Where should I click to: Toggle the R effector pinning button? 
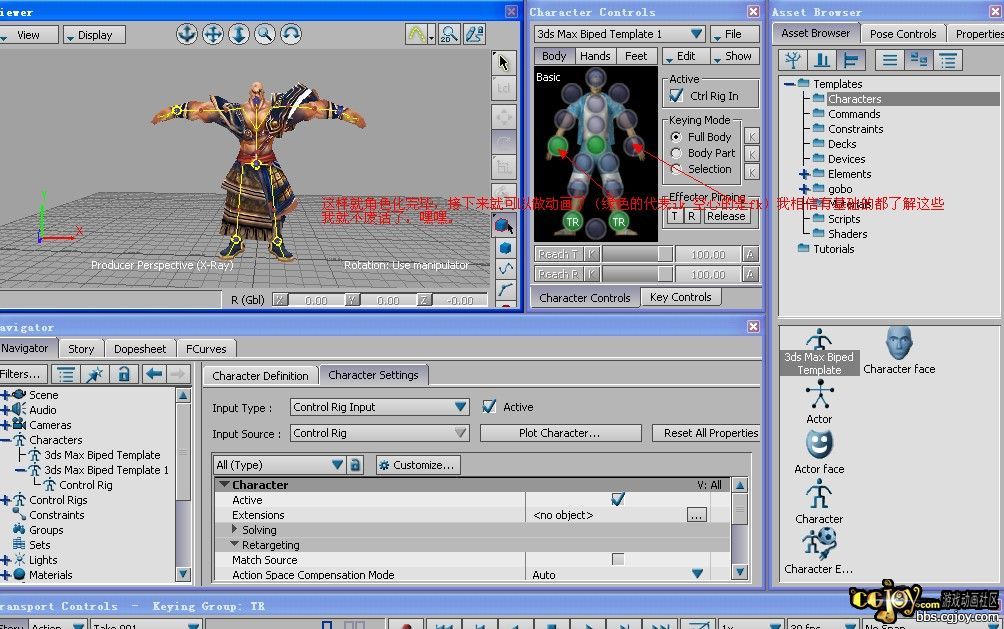[x=692, y=216]
